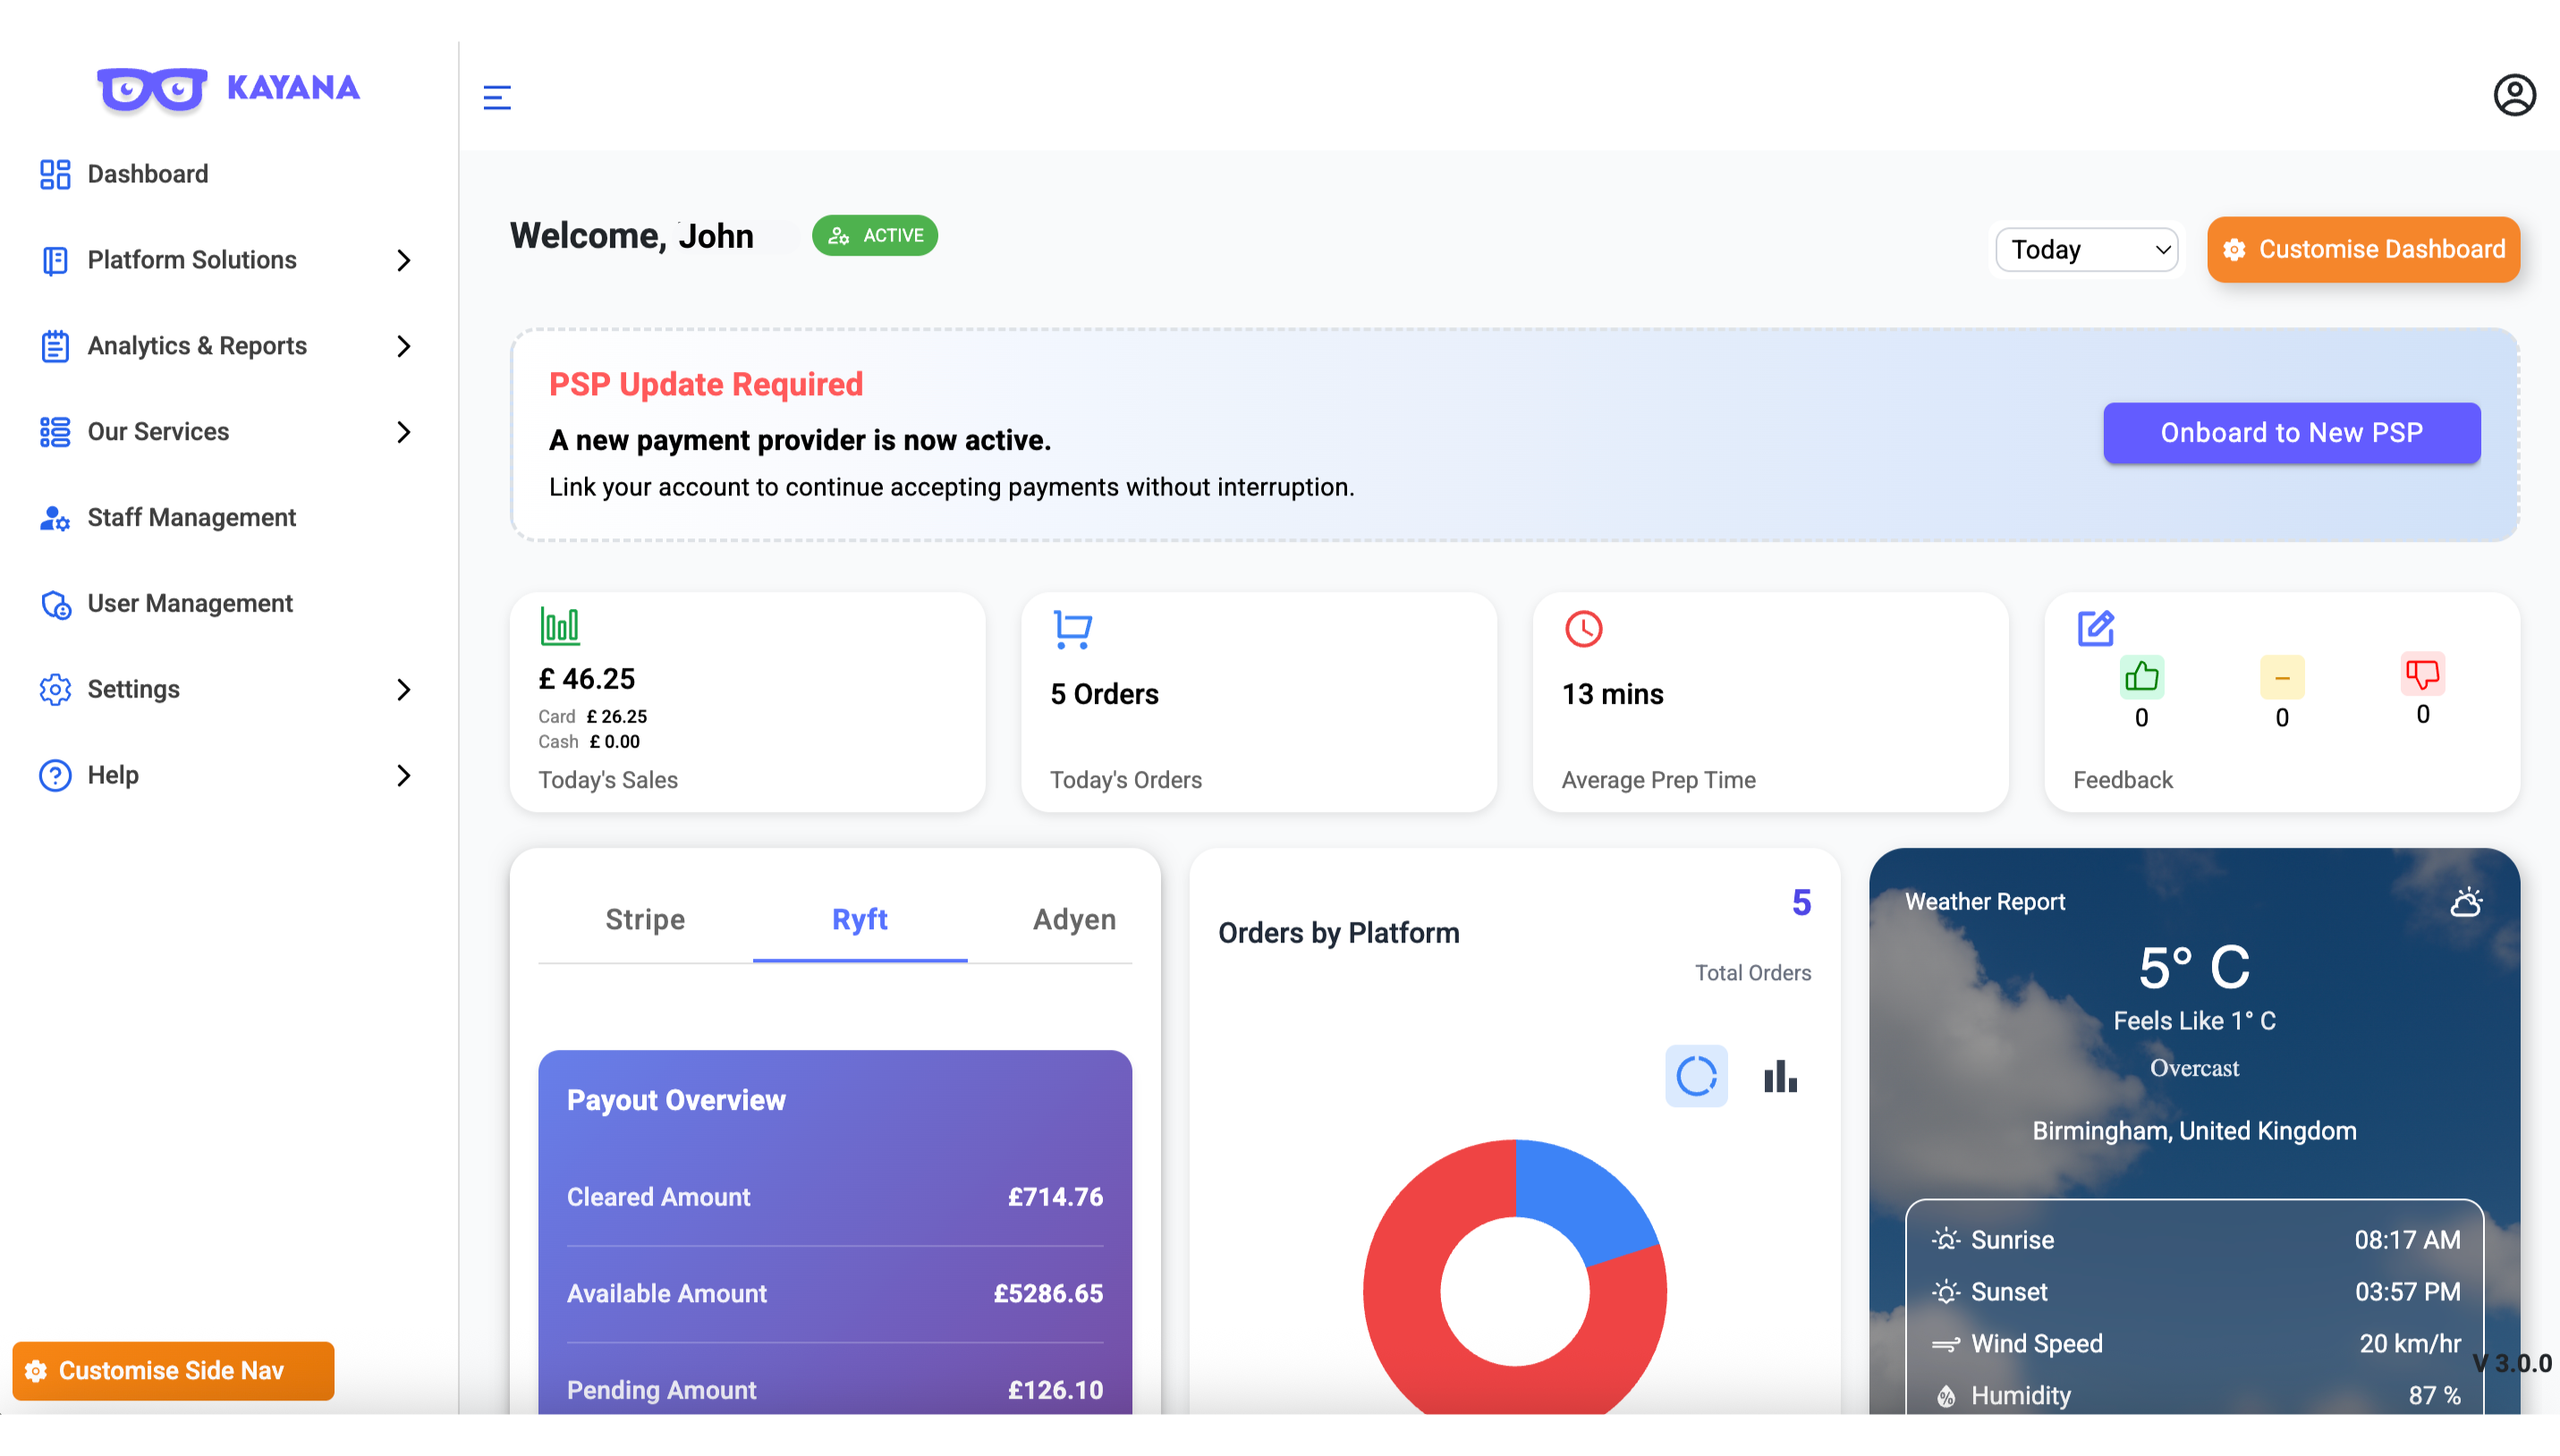This screenshot has width=2560, height=1456.
Task: Click the Total Orders count 5
Action: (x=1801, y=903)
